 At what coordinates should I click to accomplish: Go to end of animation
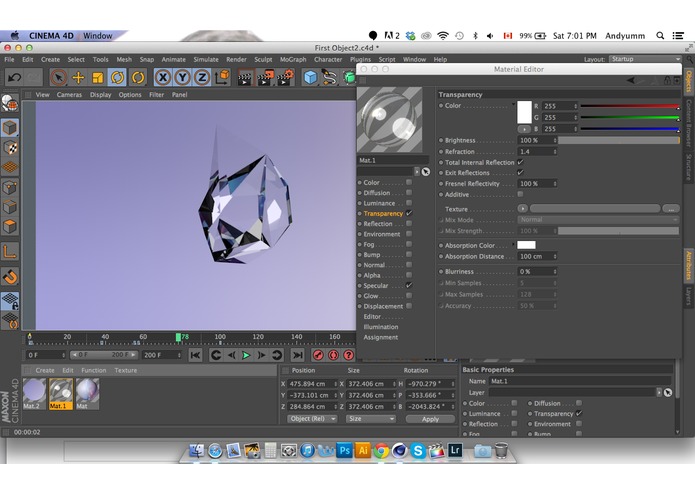tap(297, 355)
